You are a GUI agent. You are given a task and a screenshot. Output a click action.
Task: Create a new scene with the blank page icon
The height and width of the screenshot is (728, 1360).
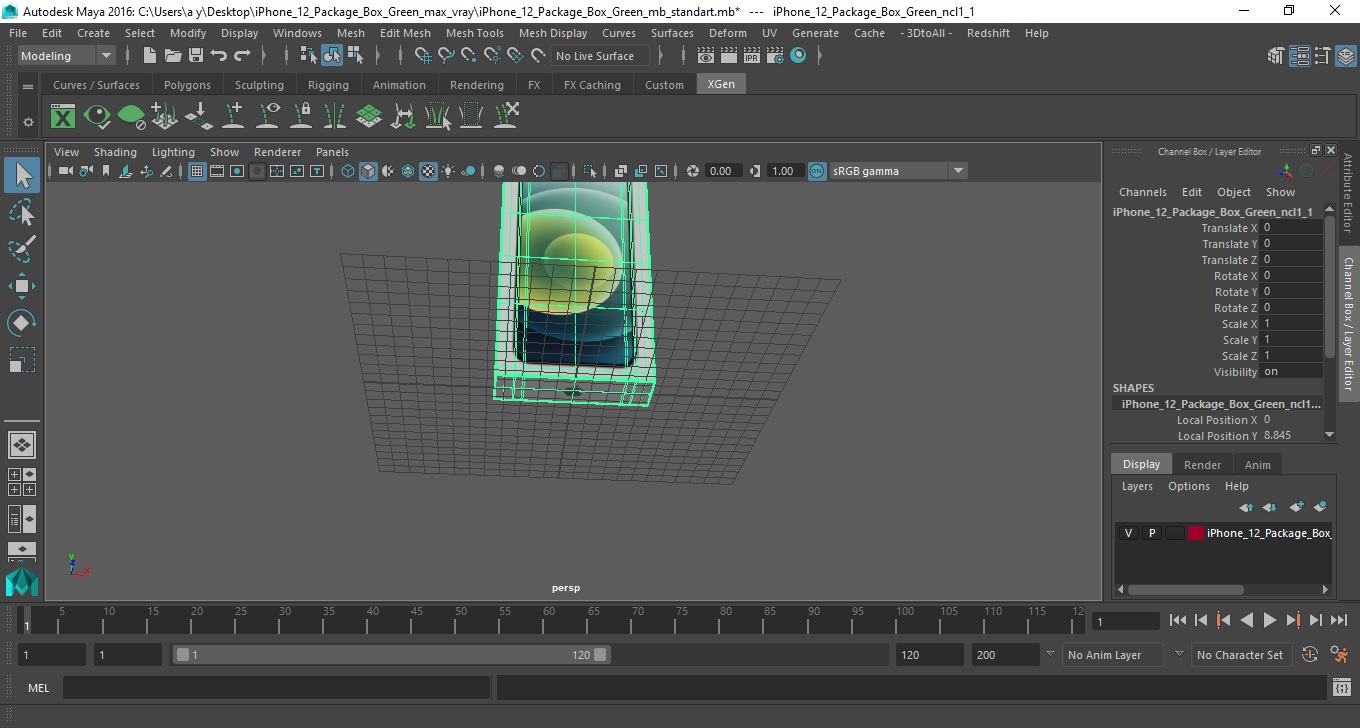click(150, 56)
